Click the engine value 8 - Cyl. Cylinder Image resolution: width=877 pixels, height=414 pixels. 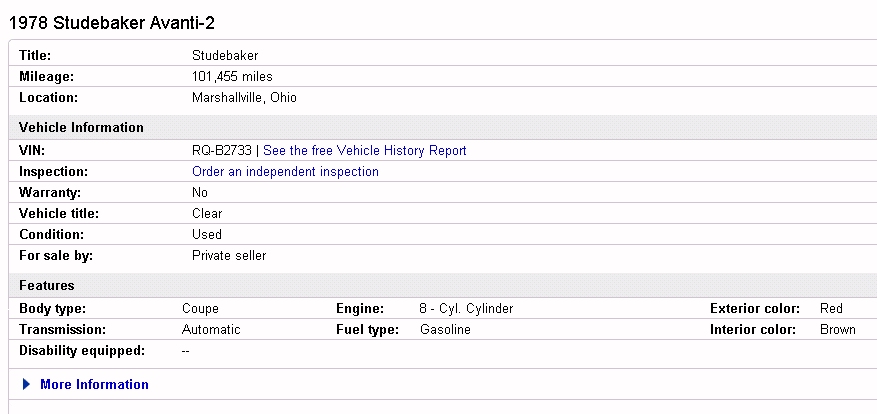466,309
